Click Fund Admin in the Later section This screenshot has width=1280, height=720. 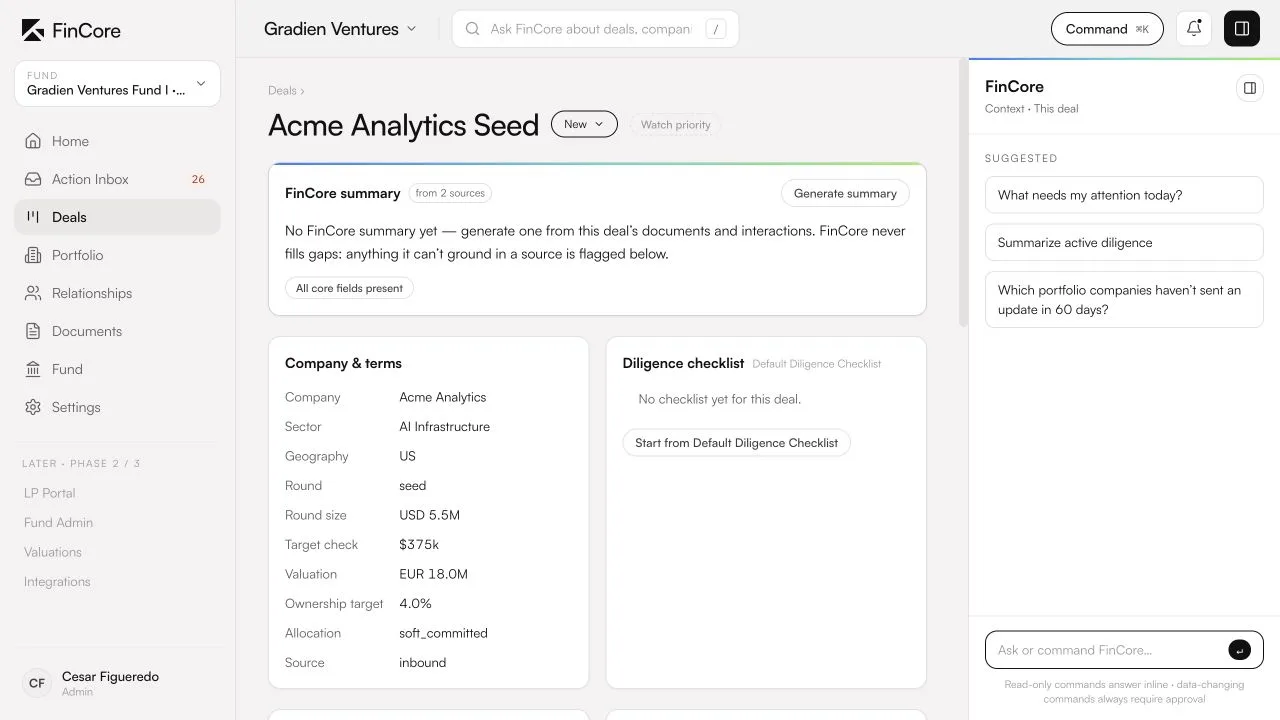(x=58, y=522)
